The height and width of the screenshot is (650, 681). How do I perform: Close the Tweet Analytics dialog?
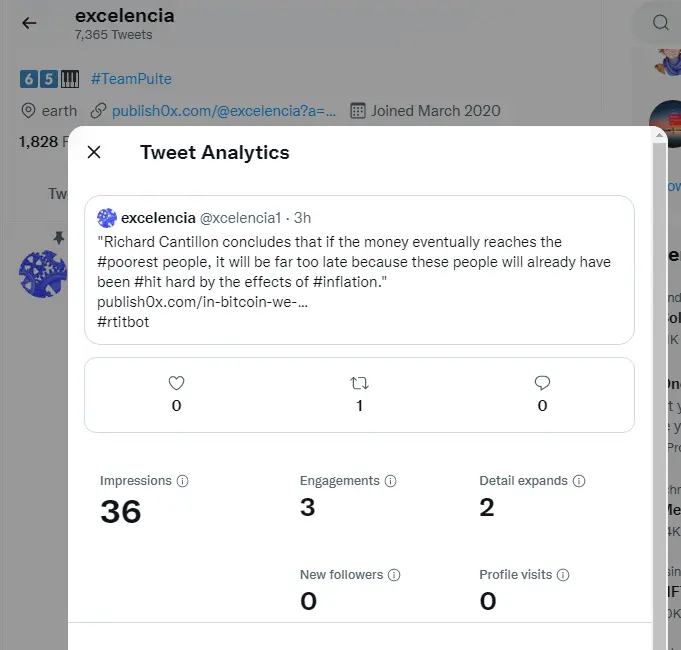point(94,152)
